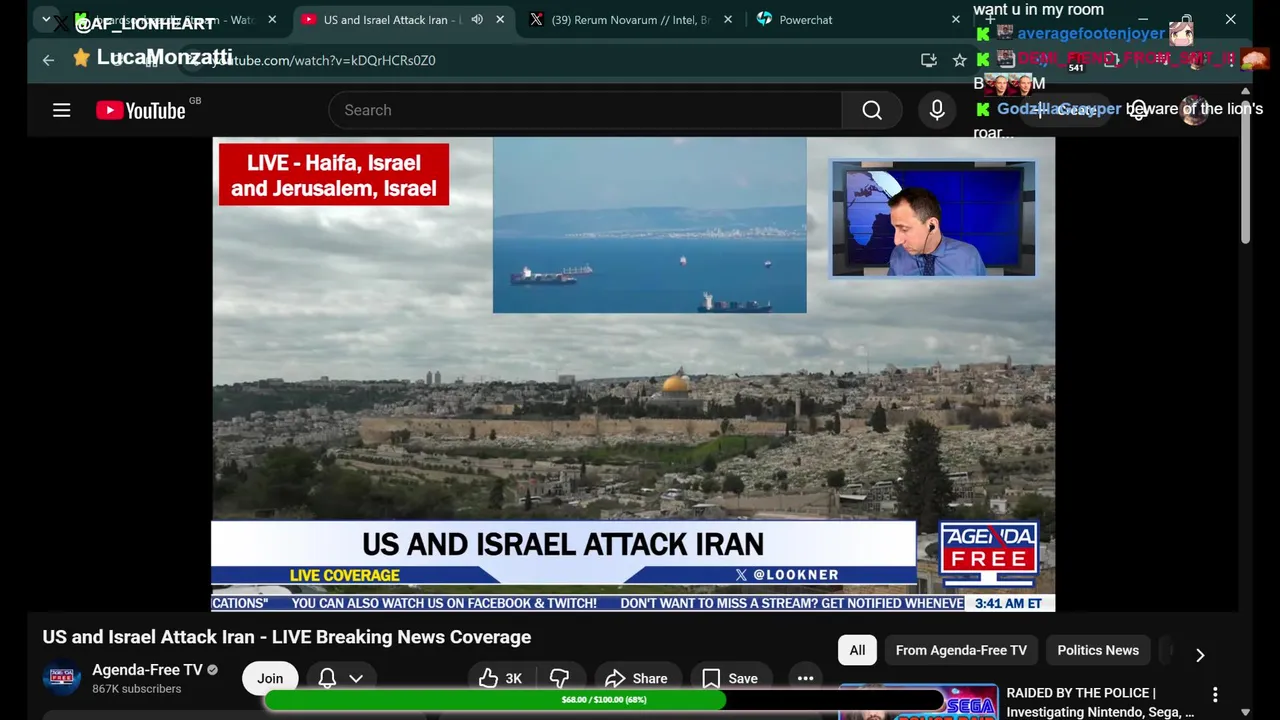Screen dimensions: 1280x720
Task: Select the youtube.com URL in address bar
Action: (325, 60)
